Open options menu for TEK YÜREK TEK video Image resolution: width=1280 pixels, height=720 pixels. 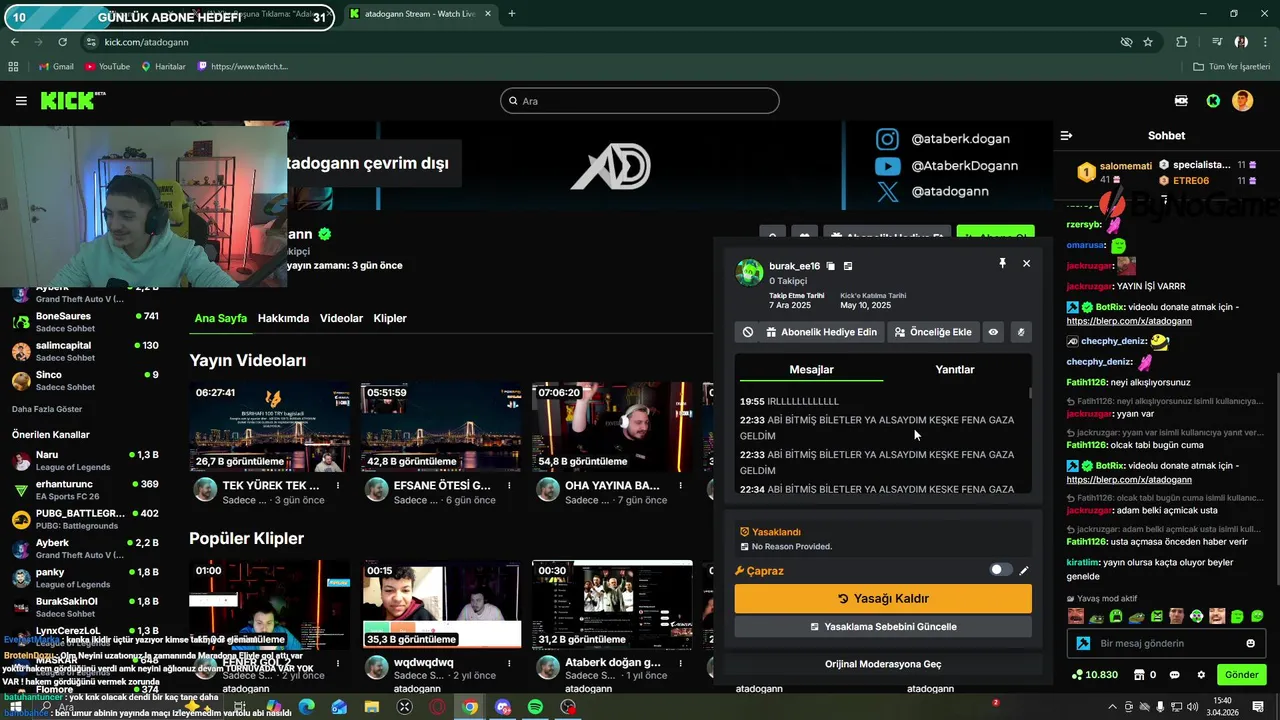tap(338, 485)
